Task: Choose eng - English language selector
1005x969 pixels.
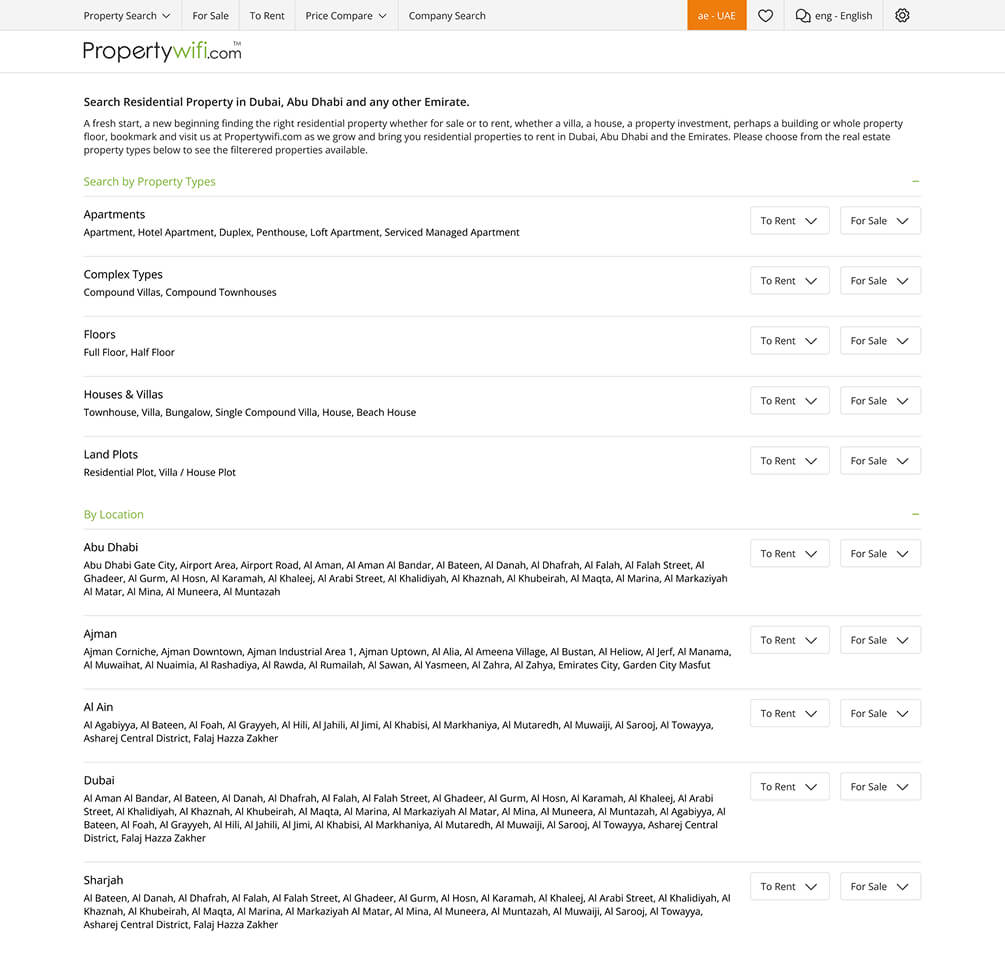Action: [843, 16]
